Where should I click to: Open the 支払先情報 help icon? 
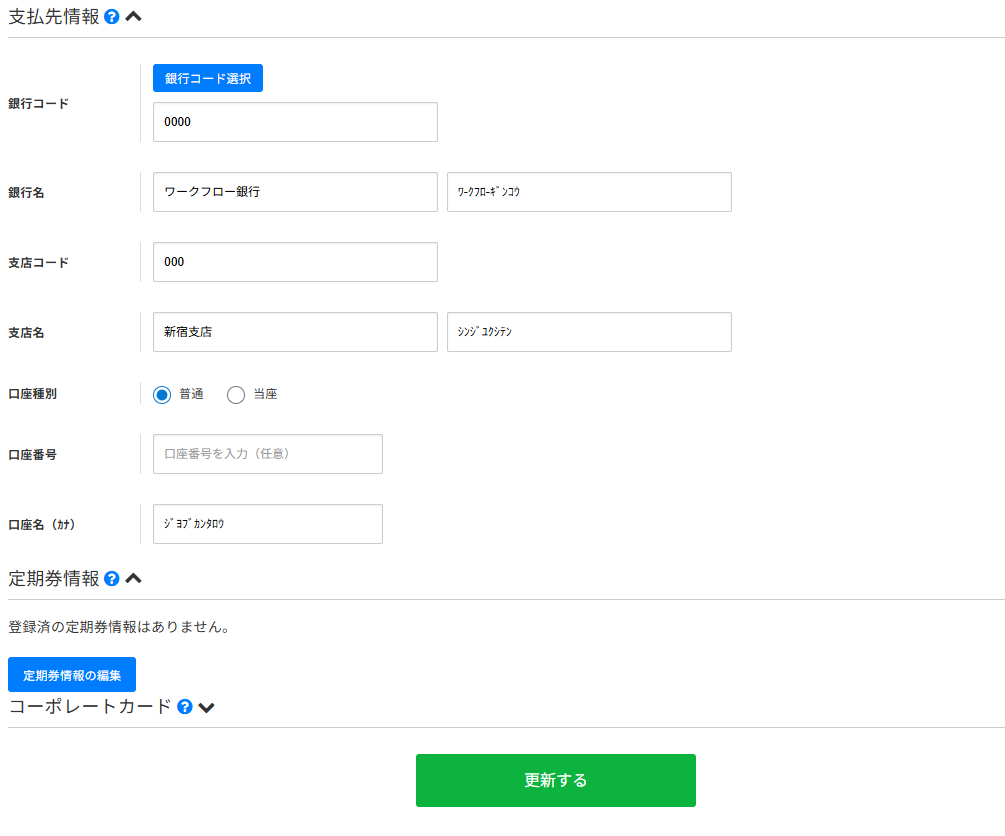111,16
